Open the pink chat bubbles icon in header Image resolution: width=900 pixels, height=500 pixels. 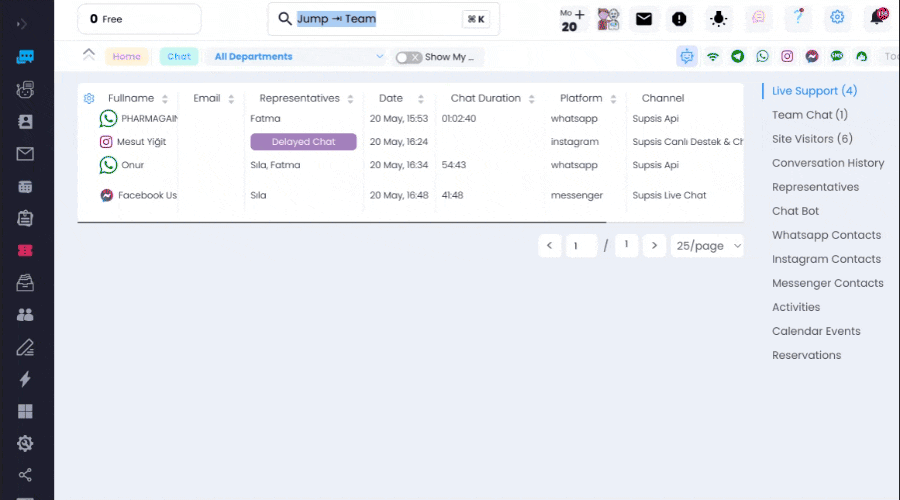pos(758,18)
